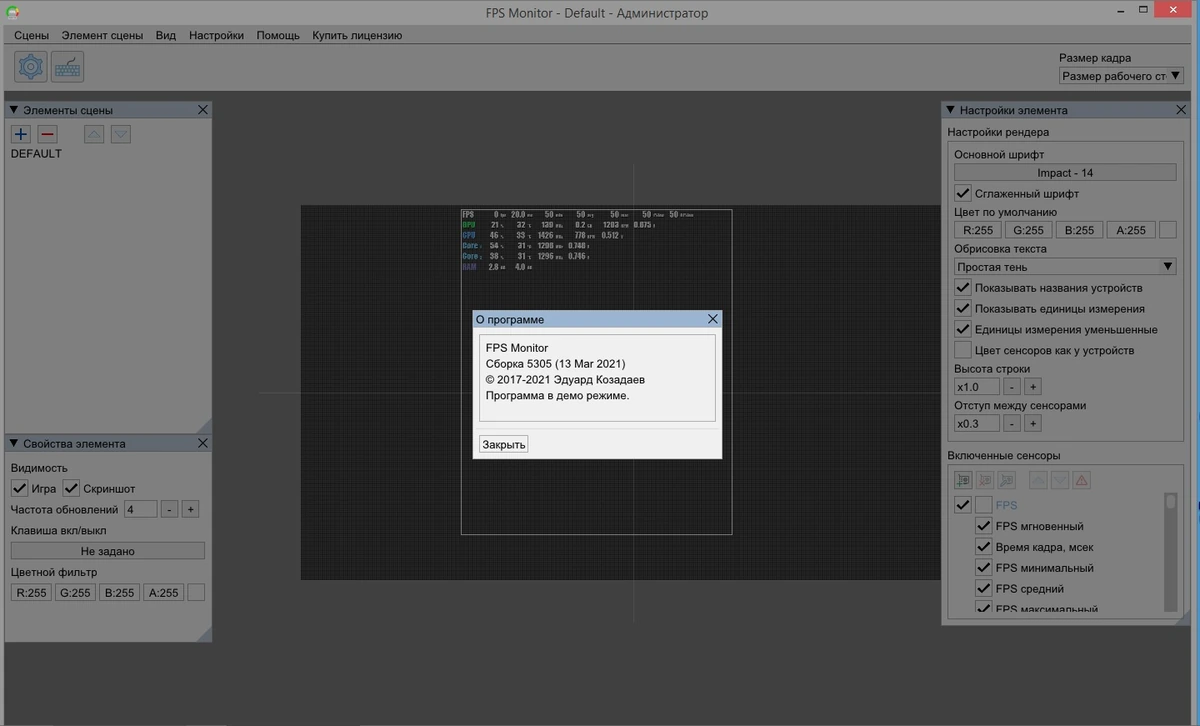Screen dimensions: 1200x726
Task: Select the DEFAULT scene element
Action: tap(36, 154)
